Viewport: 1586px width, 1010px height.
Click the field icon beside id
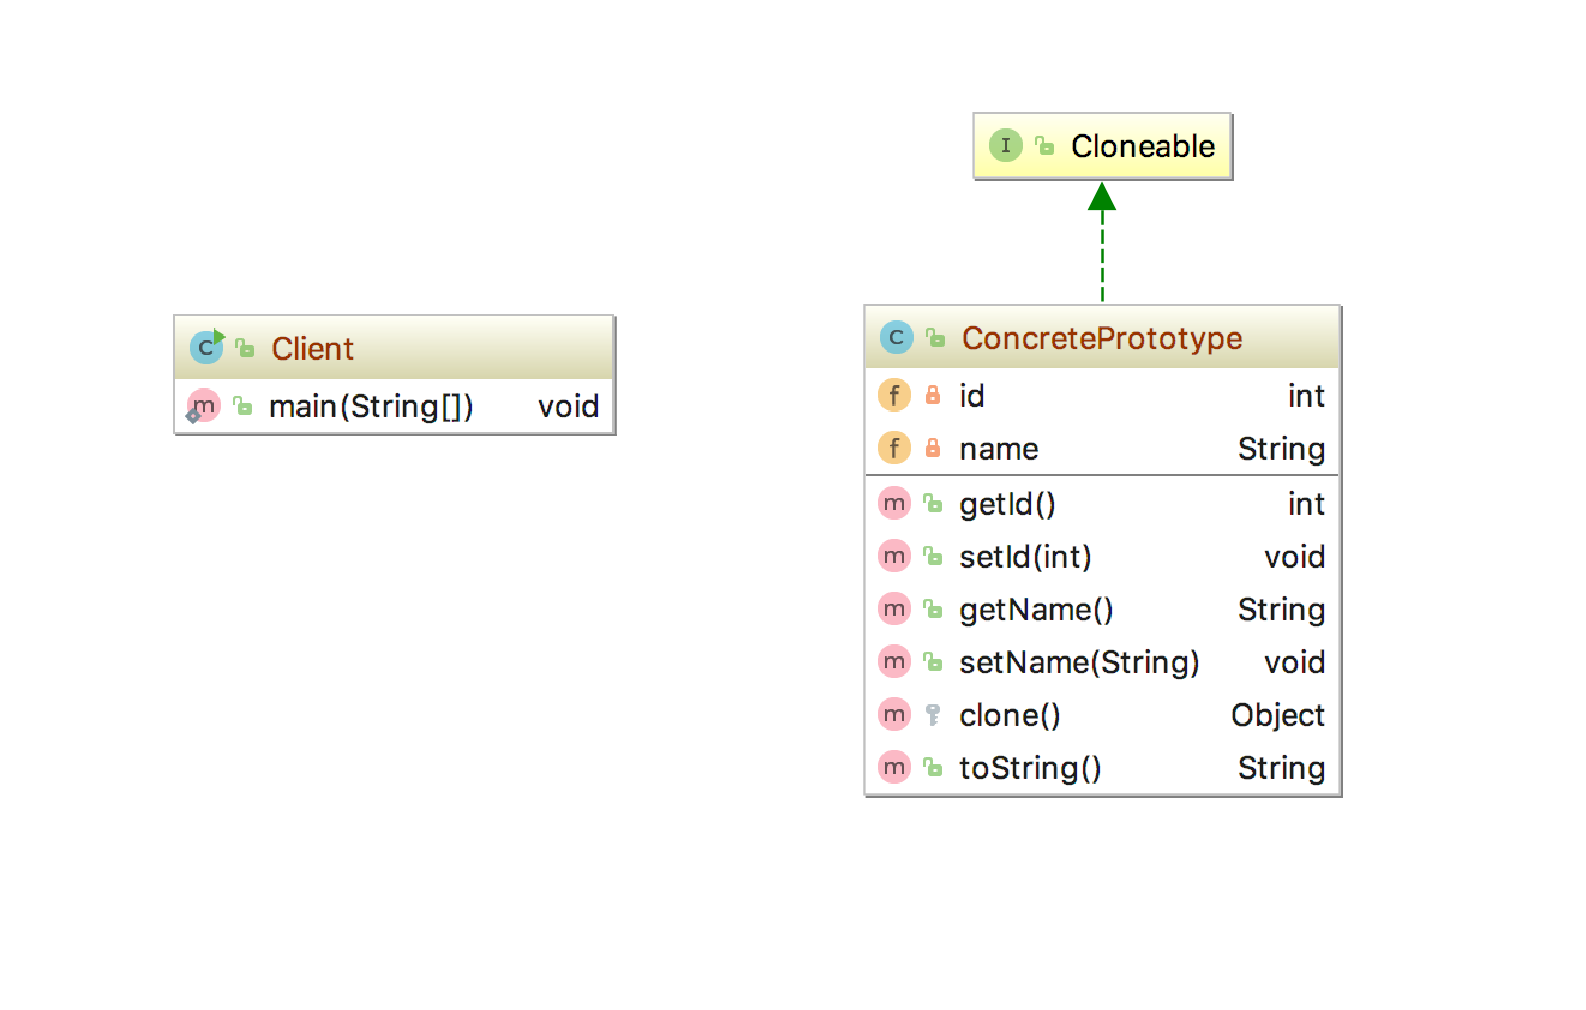894,396
